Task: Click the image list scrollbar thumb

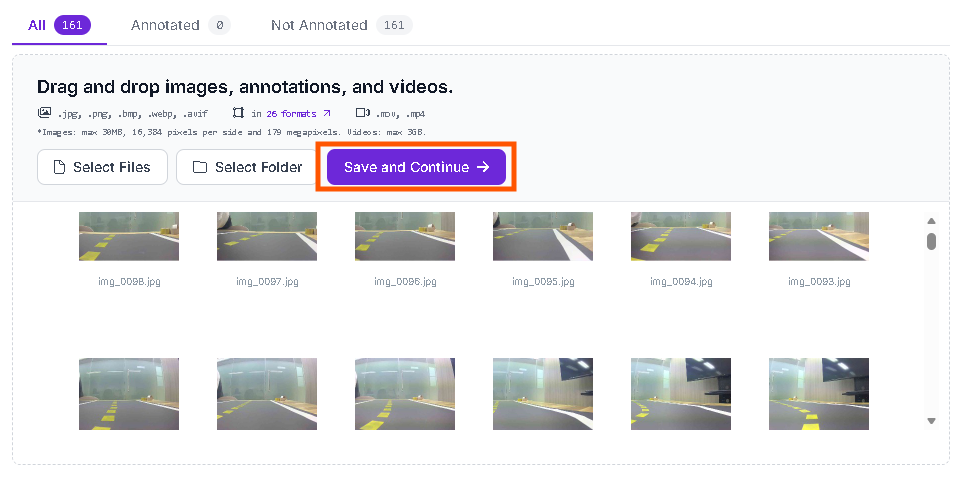Action: tap(931, 241)
